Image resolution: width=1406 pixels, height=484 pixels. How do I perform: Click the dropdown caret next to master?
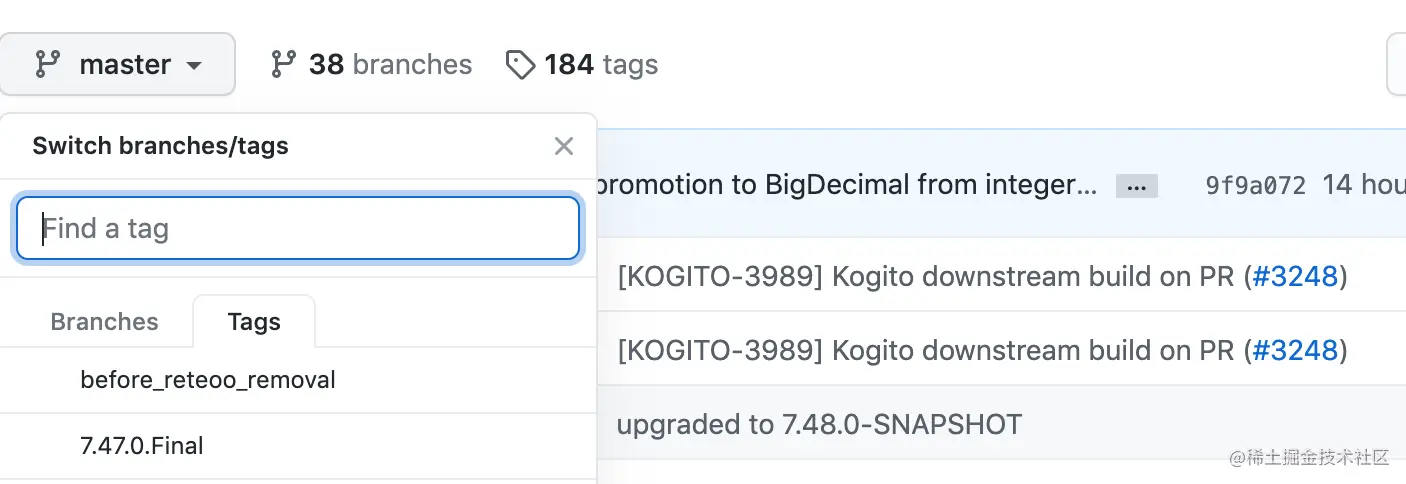click(x=194, y=66)
